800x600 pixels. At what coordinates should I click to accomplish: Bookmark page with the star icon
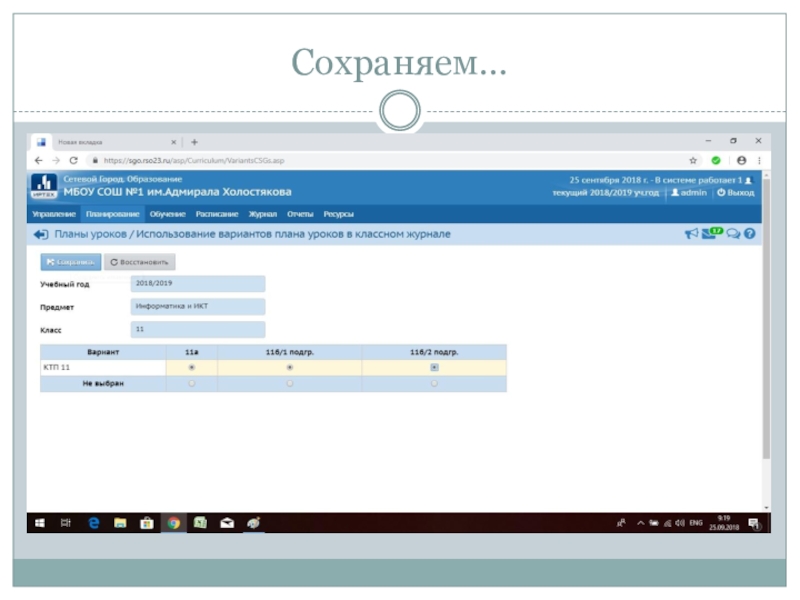pyautogui.click(x=692, y=160)
